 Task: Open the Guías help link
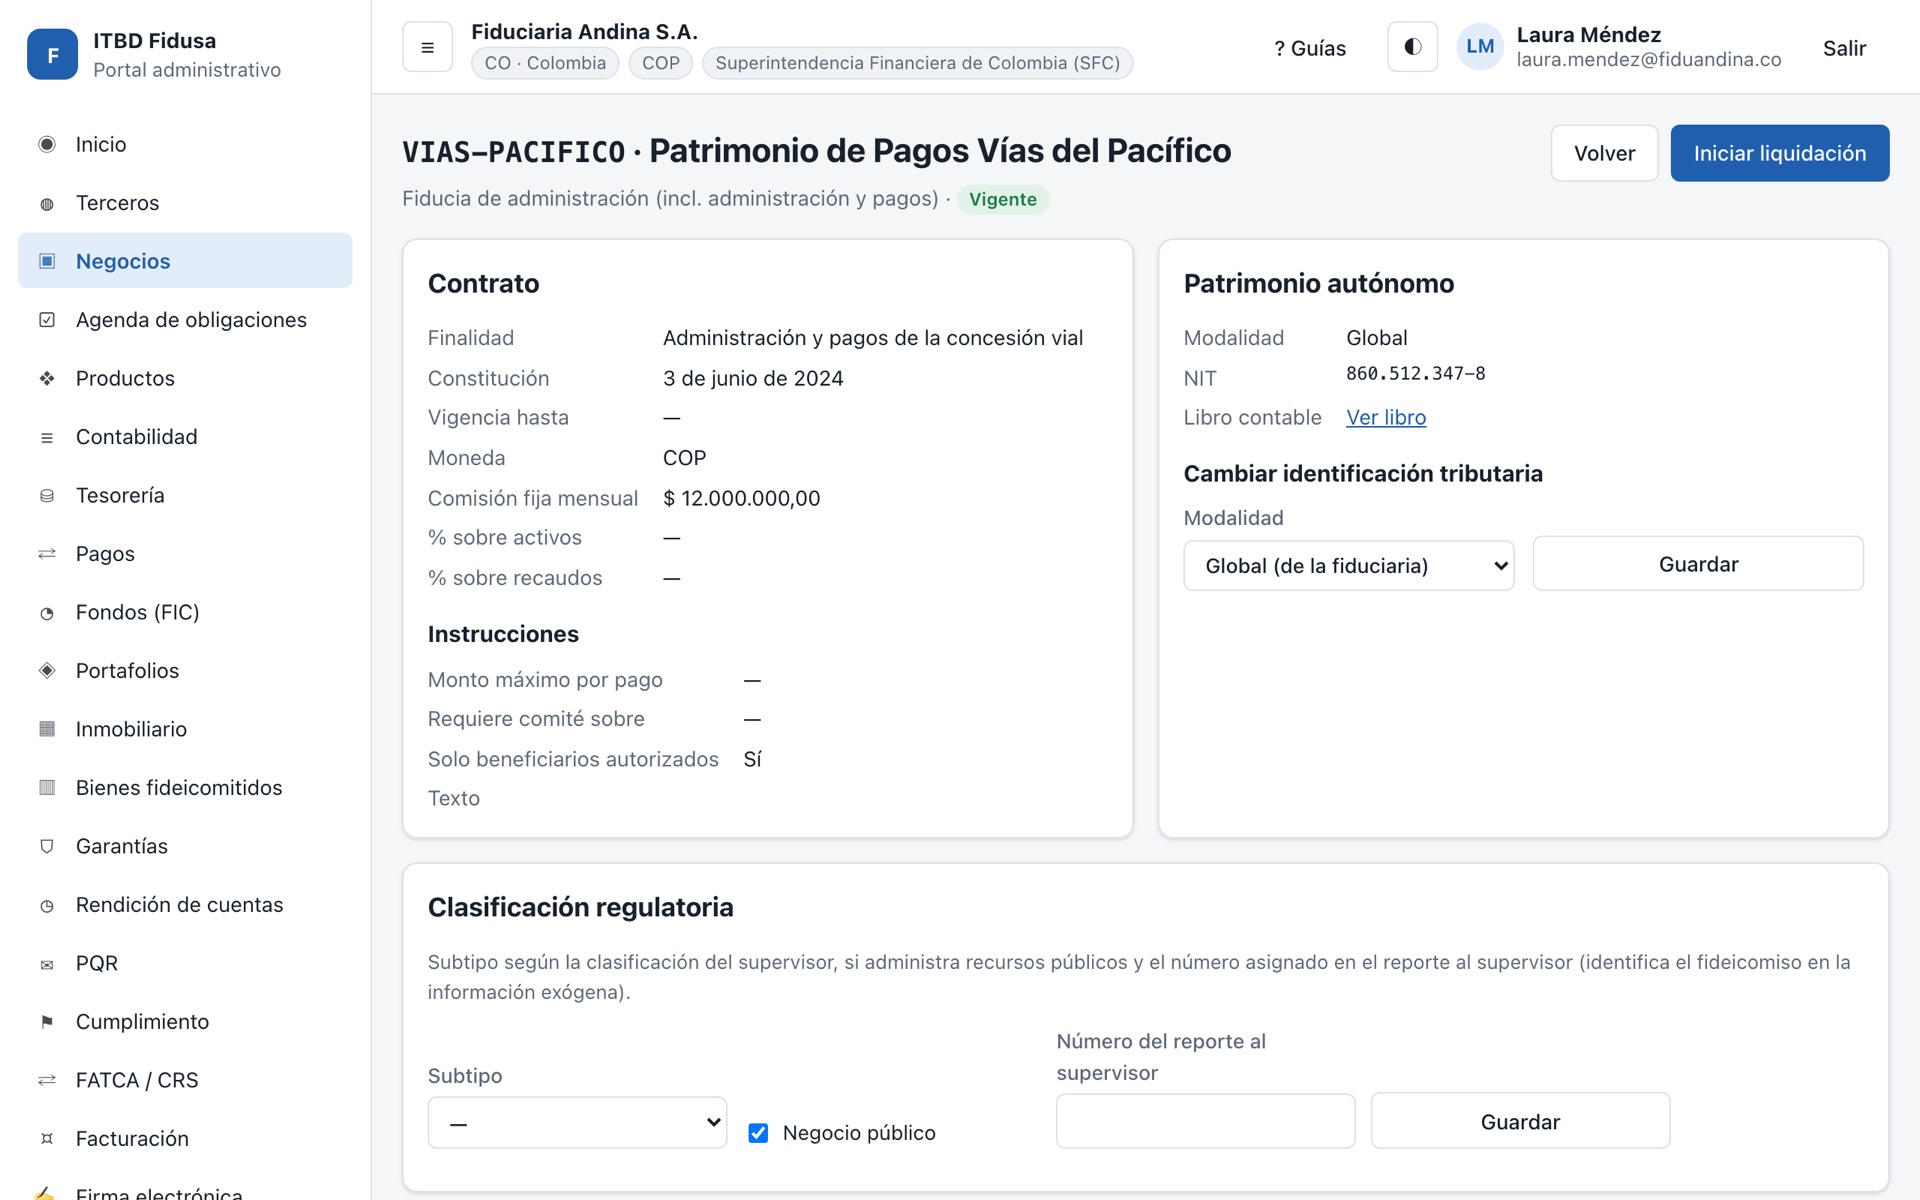(x=1310, y=48)
